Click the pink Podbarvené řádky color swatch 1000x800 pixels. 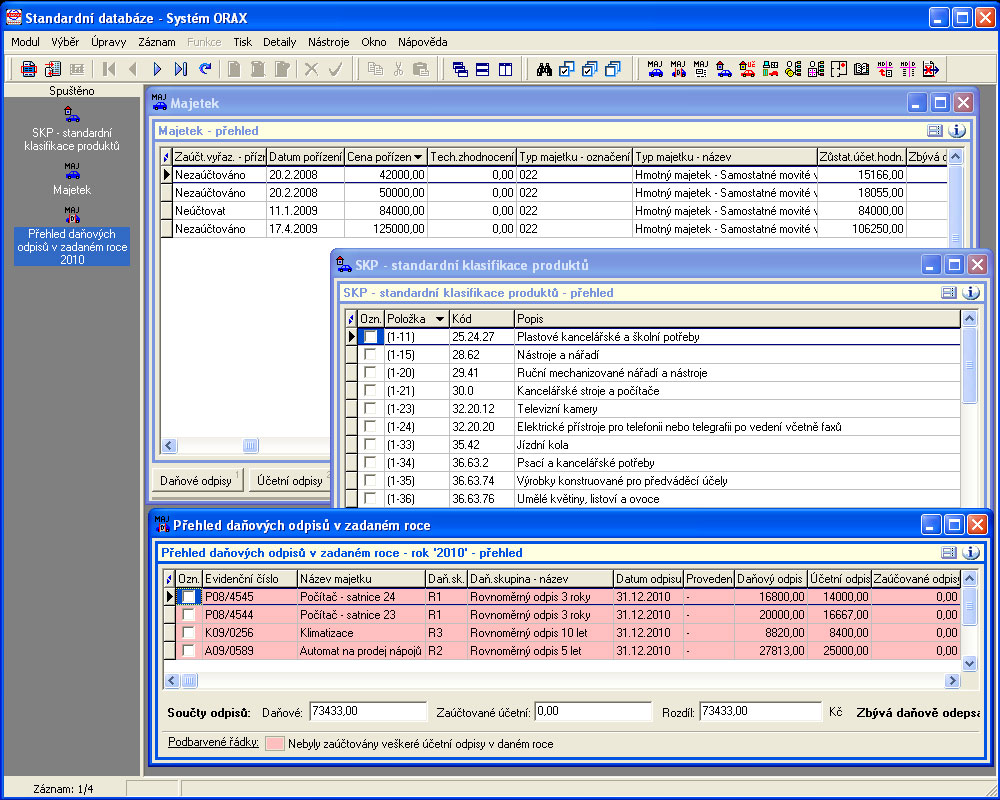point(273,743)
